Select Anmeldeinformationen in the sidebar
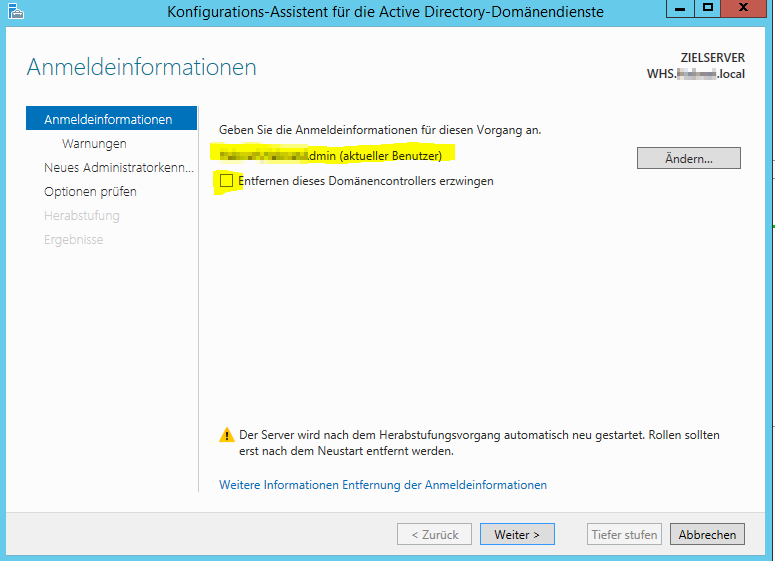This screenshot has width=775, height=561. 108,120
